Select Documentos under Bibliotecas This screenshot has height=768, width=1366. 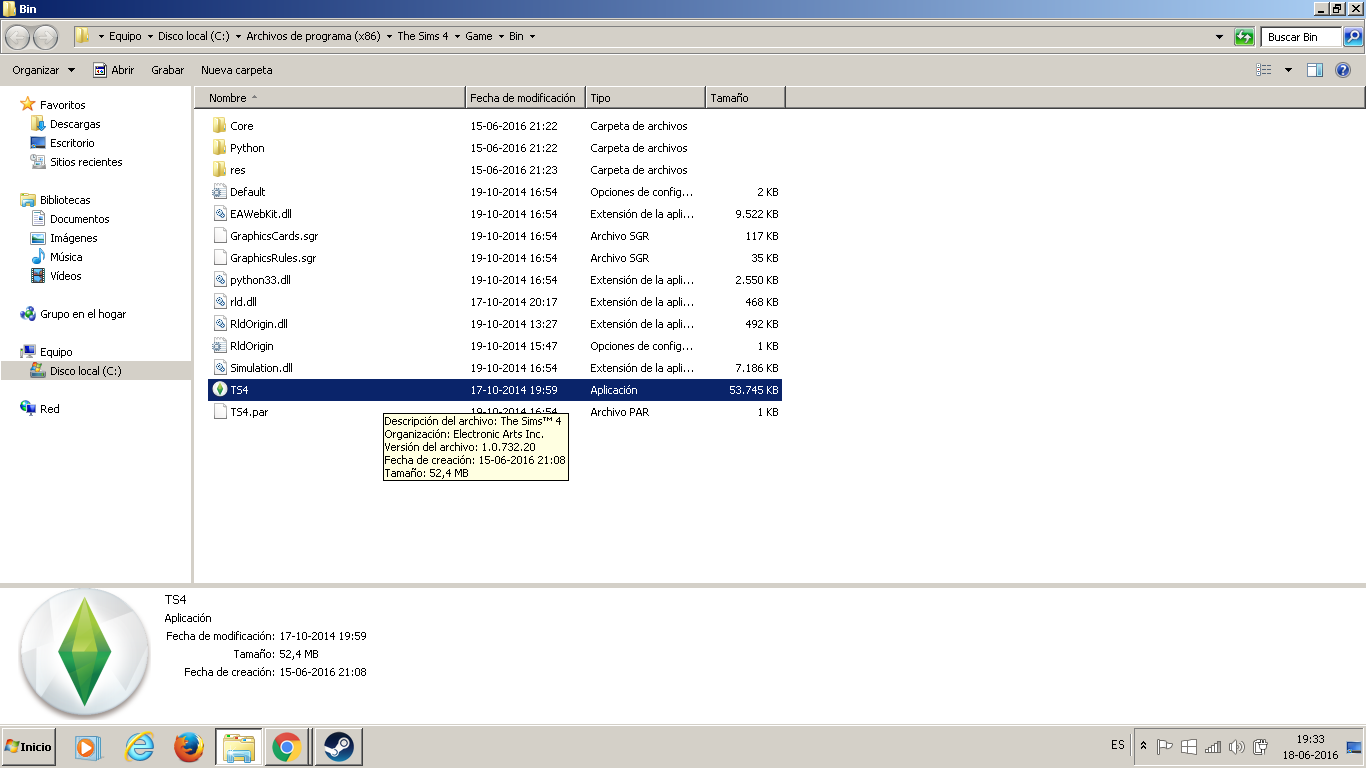pos(79,219)
